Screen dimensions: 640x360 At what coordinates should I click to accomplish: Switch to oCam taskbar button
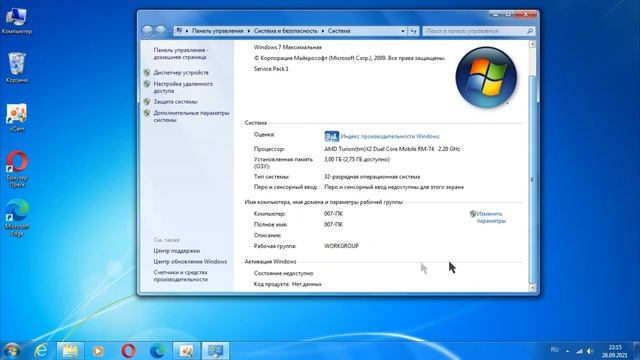[187, 351]
